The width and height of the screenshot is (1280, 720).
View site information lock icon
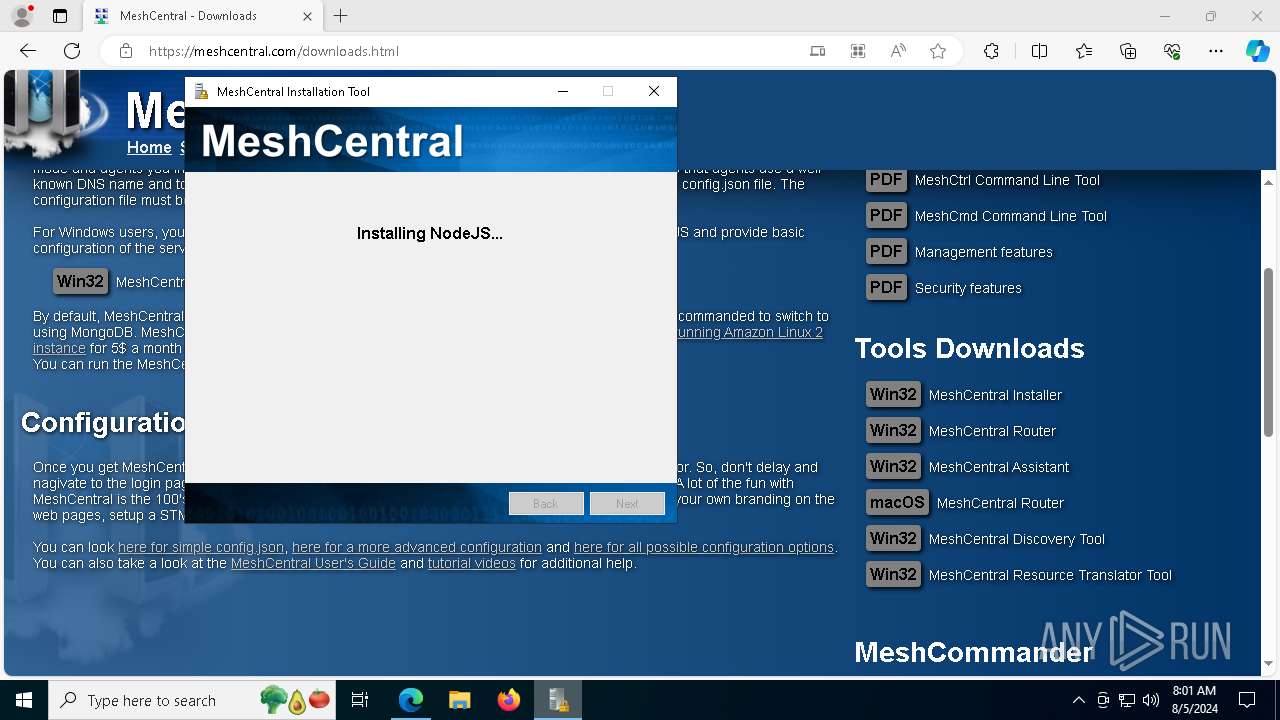point(126,51)
